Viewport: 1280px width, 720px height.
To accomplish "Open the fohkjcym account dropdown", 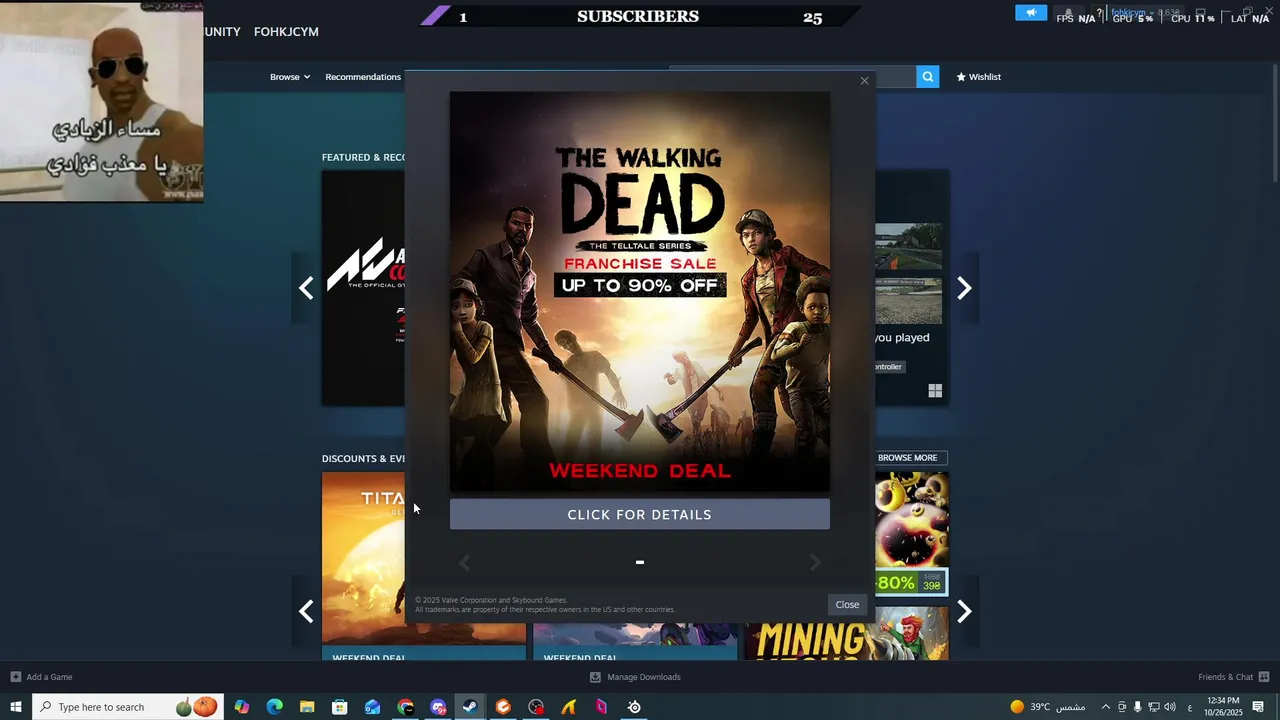I will [1133, 13].
